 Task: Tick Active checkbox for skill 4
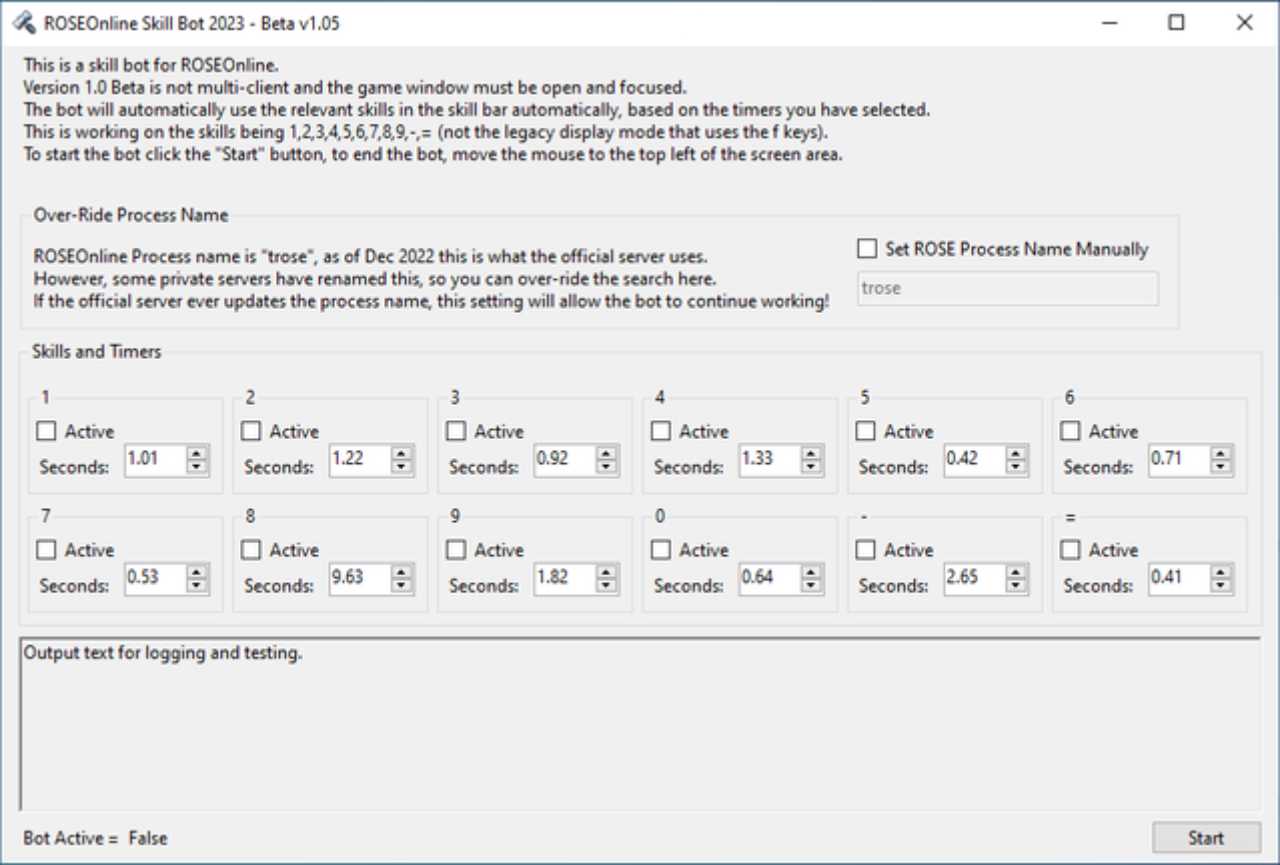coord(661,431)
